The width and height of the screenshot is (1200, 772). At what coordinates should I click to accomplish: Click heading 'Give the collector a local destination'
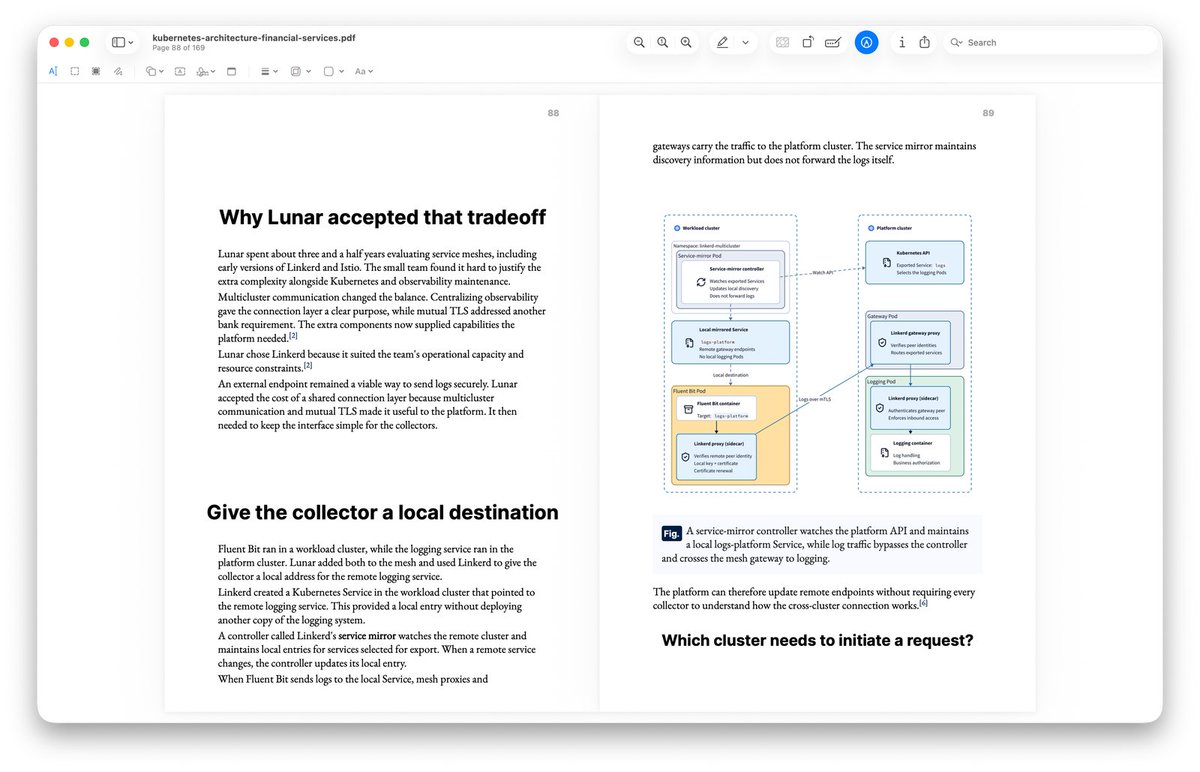click(382, 512)
